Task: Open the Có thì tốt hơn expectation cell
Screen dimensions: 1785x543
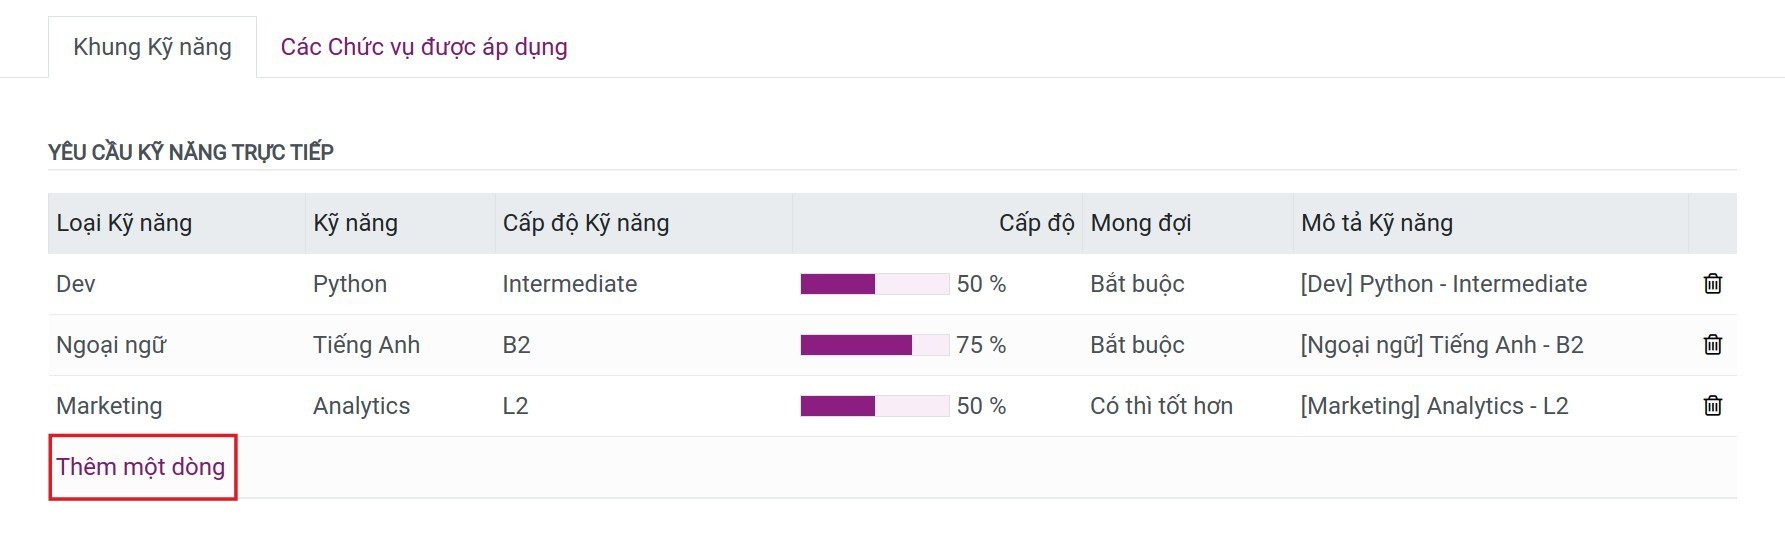Action: coord(1161,406)
